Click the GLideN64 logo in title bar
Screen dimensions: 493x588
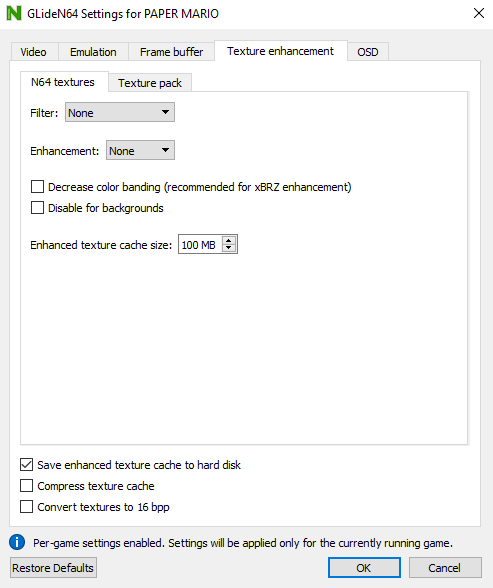(x=14, y=13)
